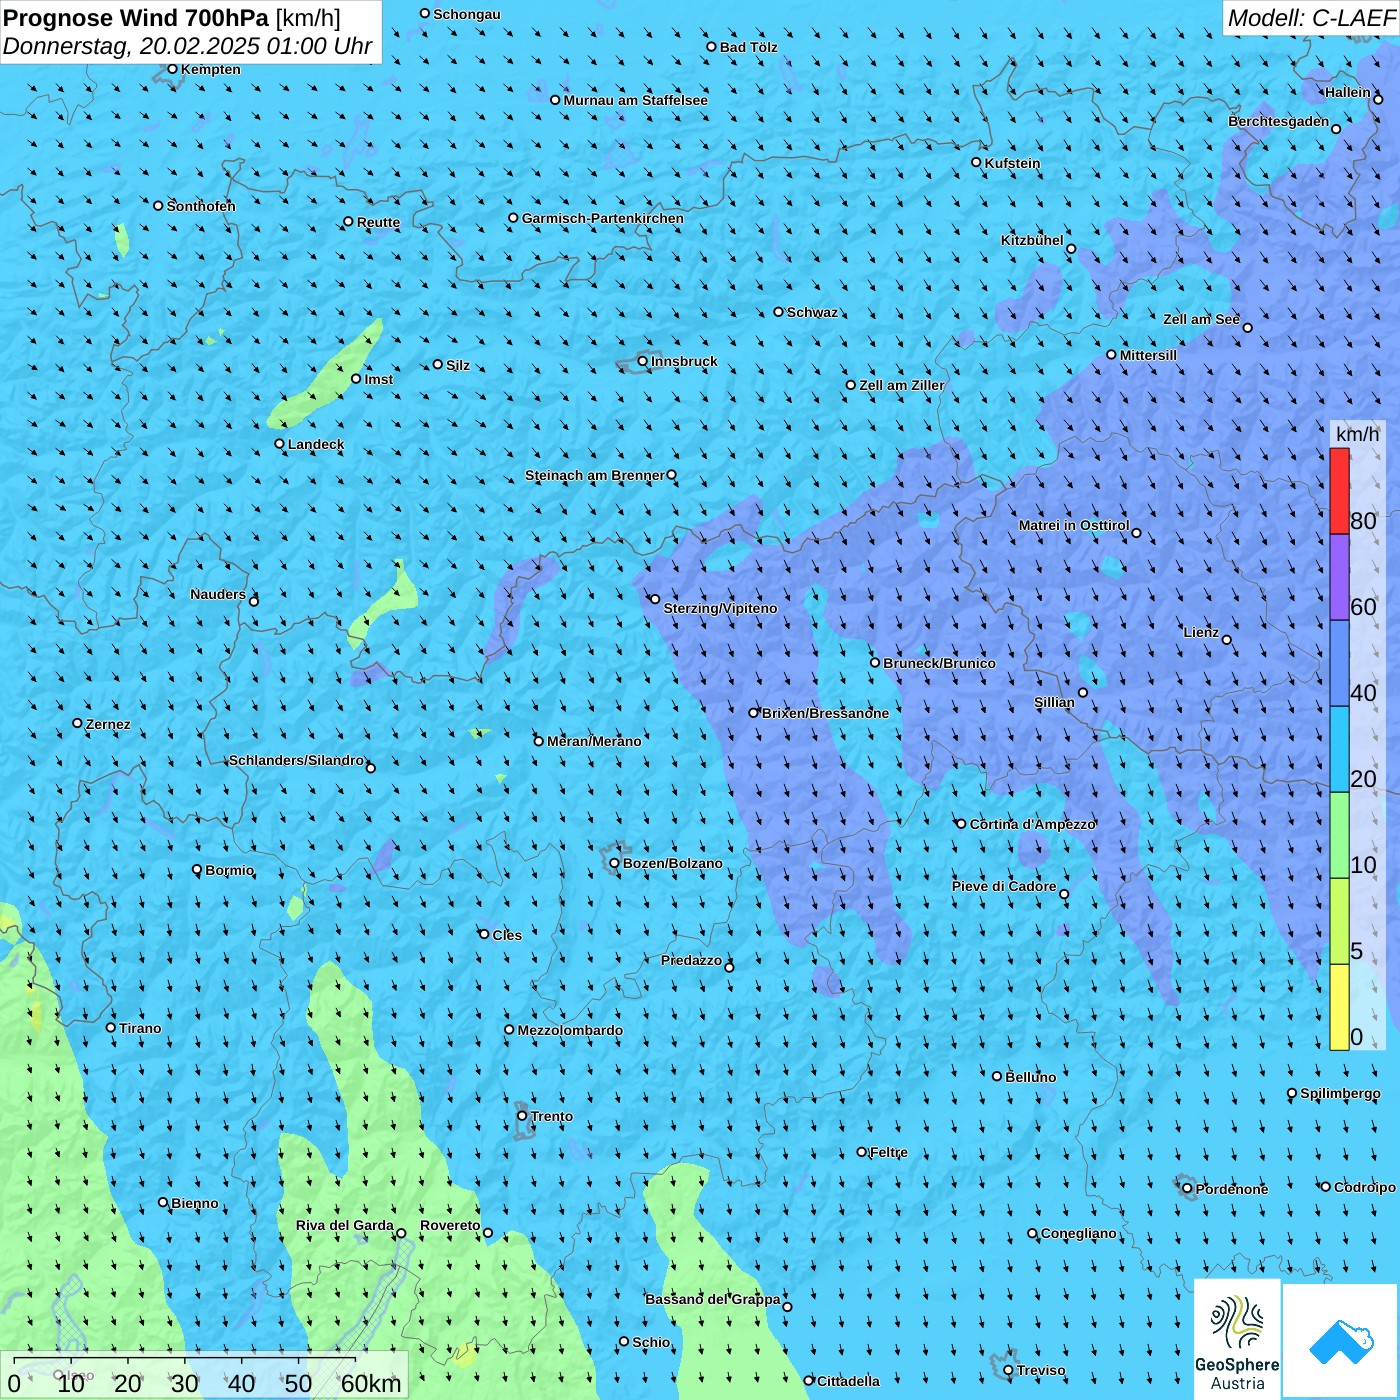Click the 'Berchtesgaden' town label

coord(1279,121)
